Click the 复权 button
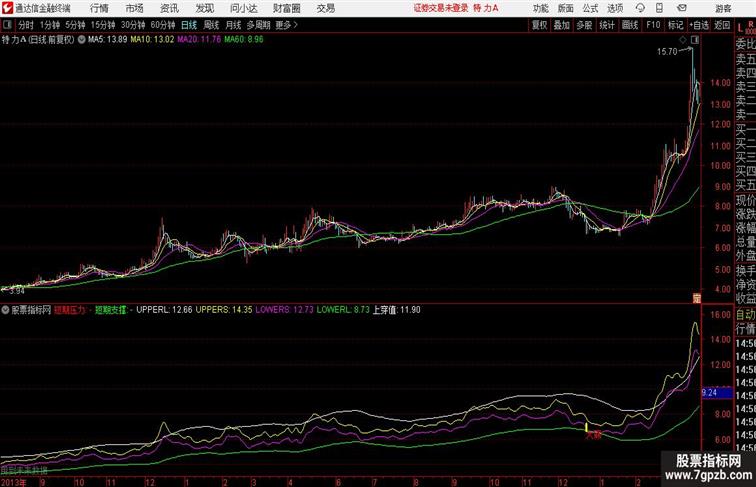 point(540,25)
